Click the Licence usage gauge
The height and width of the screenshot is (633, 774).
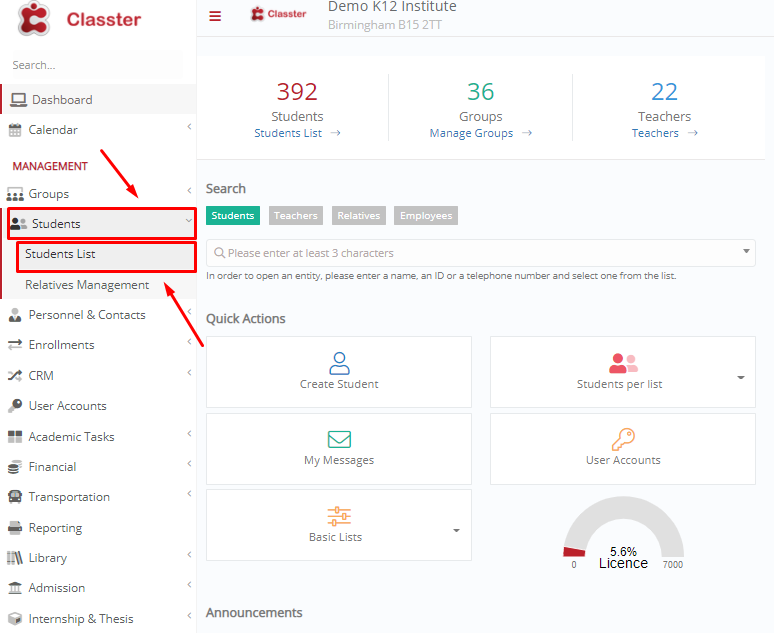click(x=624, y=533)
